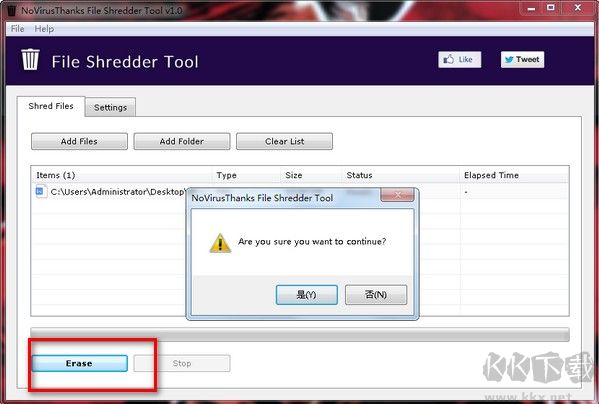Click the dialog title 'NoVirusThanks File Shredder Tool'
The height and width of the screenshot is (404, 599).
tap(262, 198)
